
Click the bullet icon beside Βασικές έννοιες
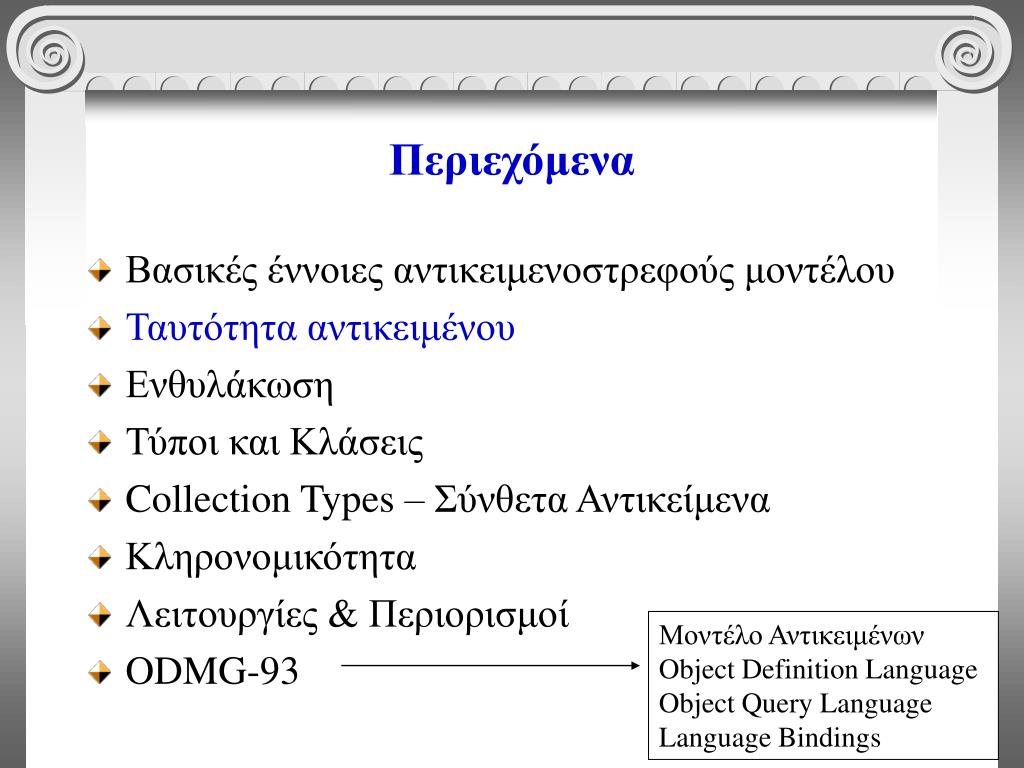pyautogui.click(x=100, y=271)
